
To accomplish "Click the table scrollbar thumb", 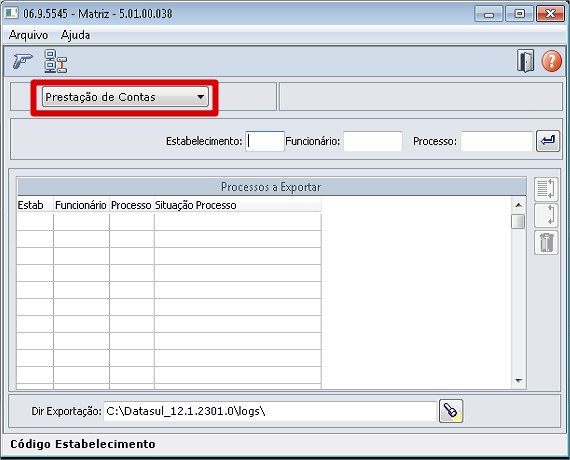I will point(518,221).
